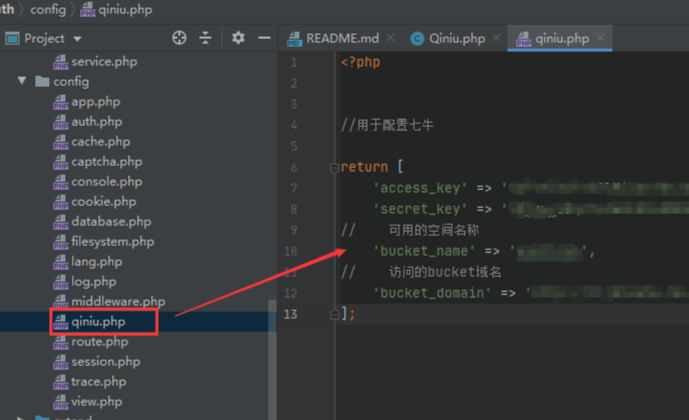Open trace.php file
Viewport: 689px width, 420px height.
tap(99, 382)
